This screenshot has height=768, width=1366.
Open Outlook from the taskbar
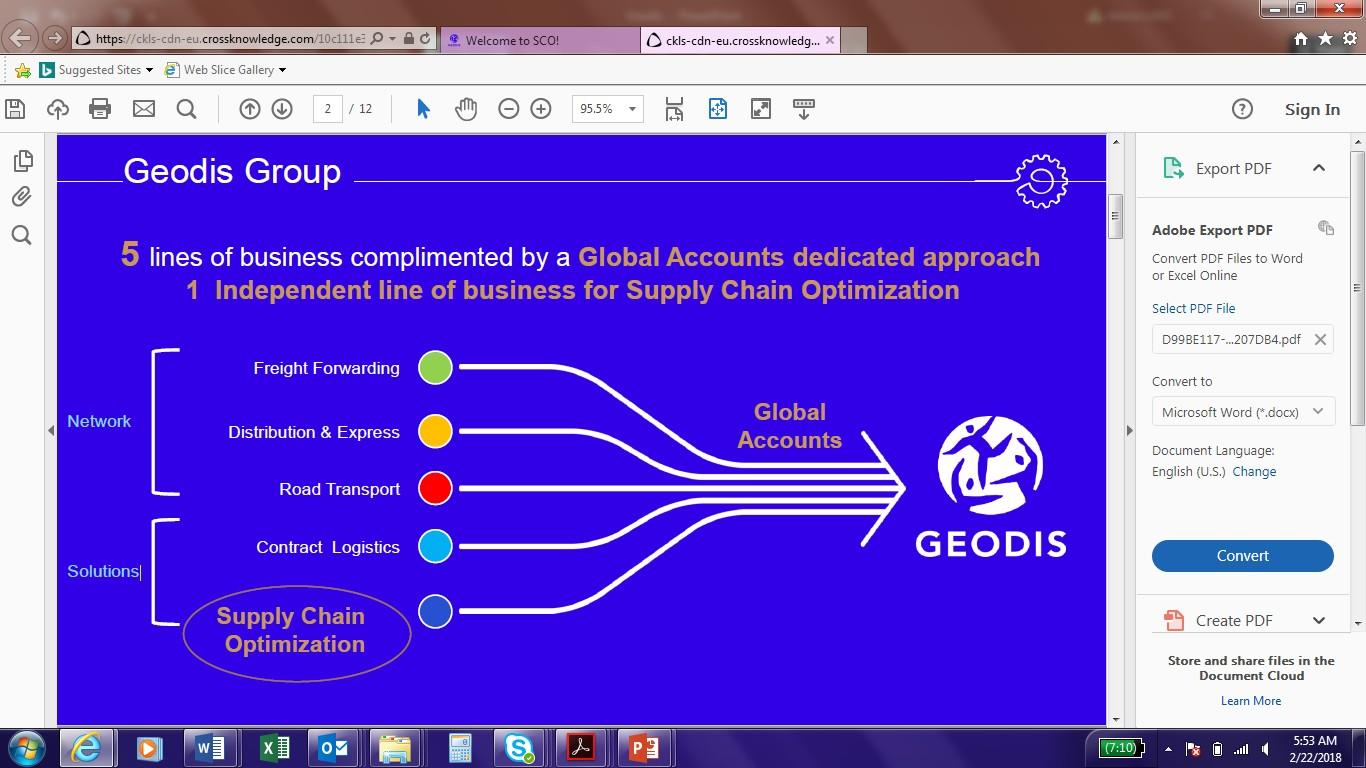[x=334, y=748]
